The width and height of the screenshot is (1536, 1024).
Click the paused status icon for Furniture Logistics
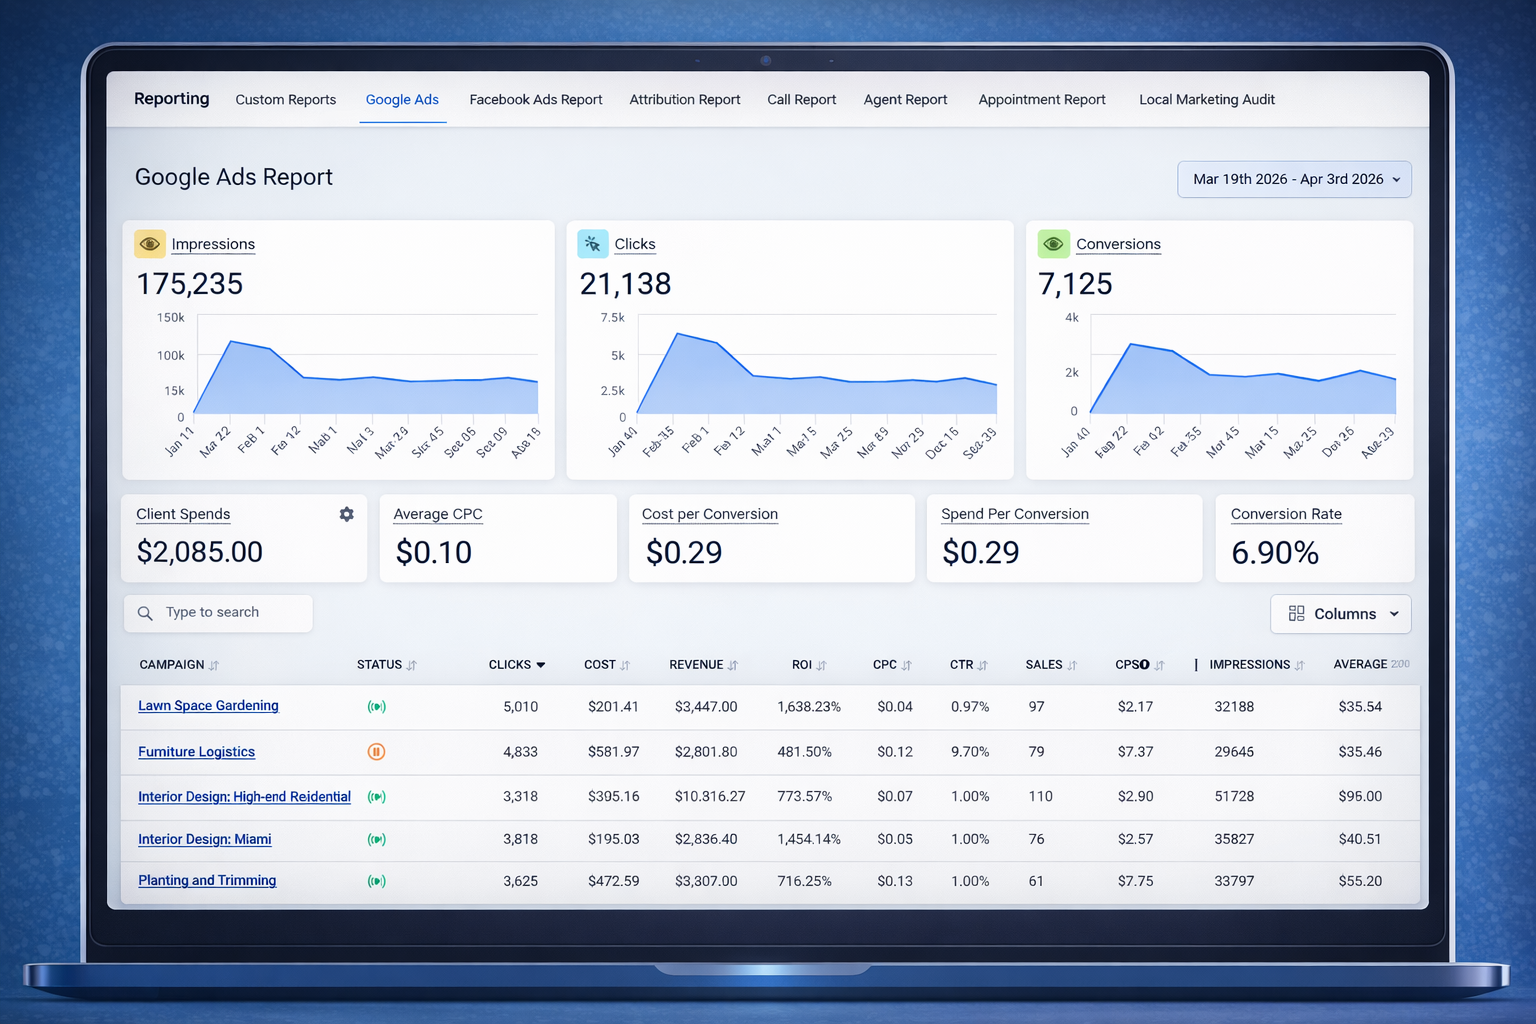pyautogui.click(x=376, y=751)
